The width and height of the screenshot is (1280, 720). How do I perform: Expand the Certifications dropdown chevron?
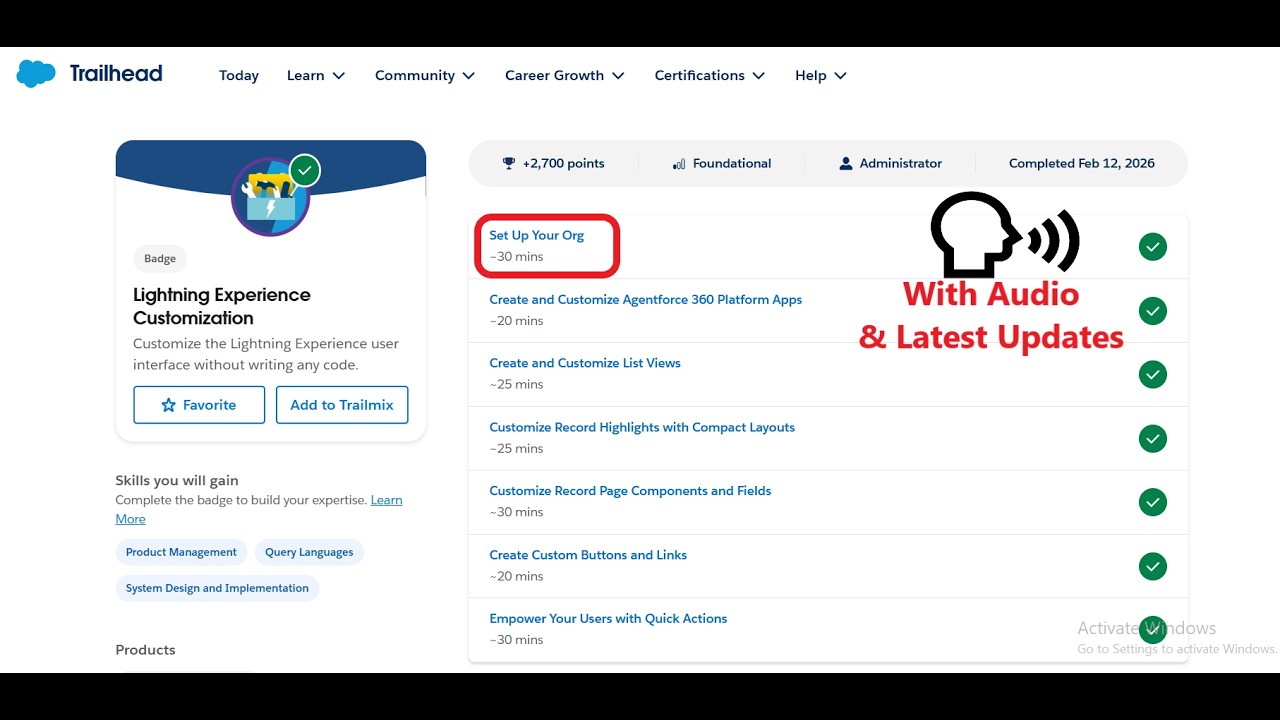pos(758,76)
